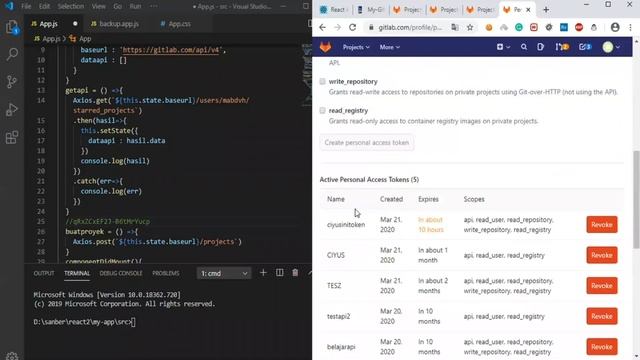The image size is (640, 360).
Task: Select the App.js editor tab
Action: point(54,24)
